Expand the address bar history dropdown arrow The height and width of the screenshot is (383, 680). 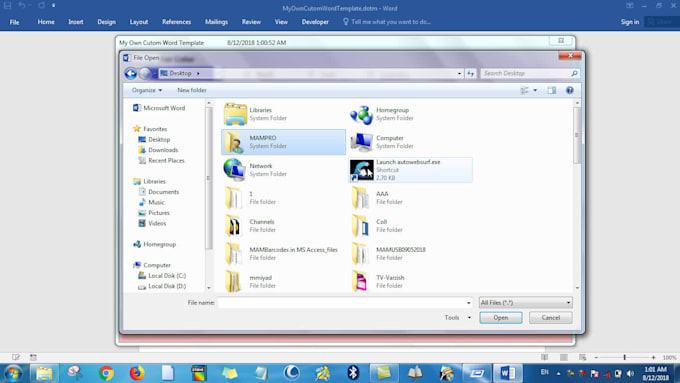pyautogui.click(x=459, y=73)
